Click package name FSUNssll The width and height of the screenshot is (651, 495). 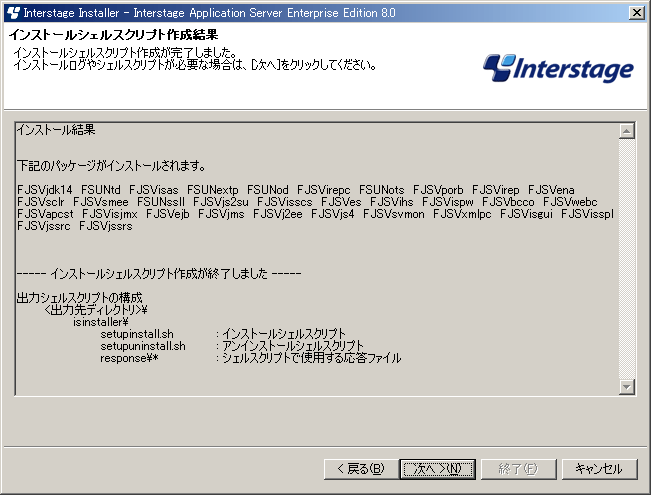161,202
